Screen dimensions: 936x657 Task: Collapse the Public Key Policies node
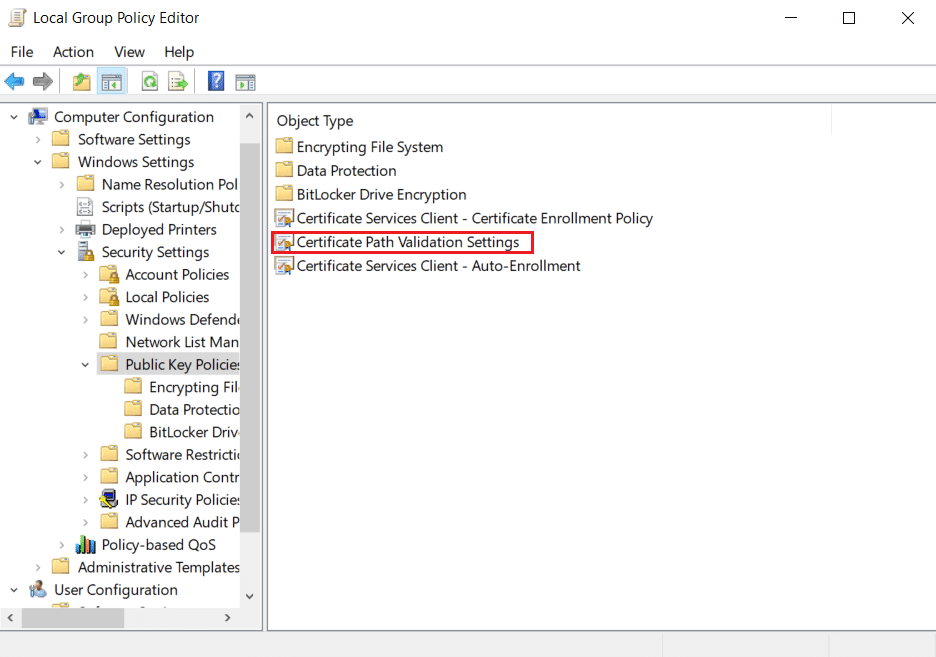click(x=85, y=364)
